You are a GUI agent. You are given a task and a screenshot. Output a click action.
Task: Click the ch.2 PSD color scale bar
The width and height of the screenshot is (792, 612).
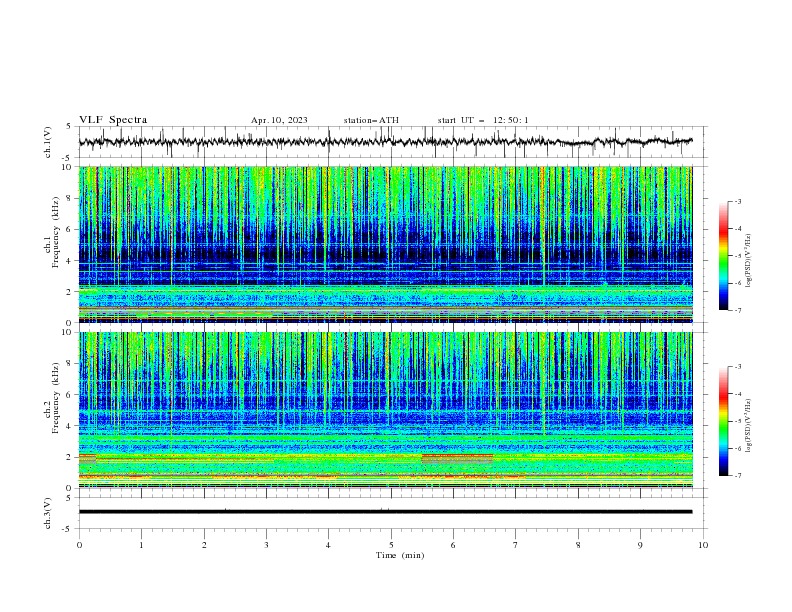724,421
